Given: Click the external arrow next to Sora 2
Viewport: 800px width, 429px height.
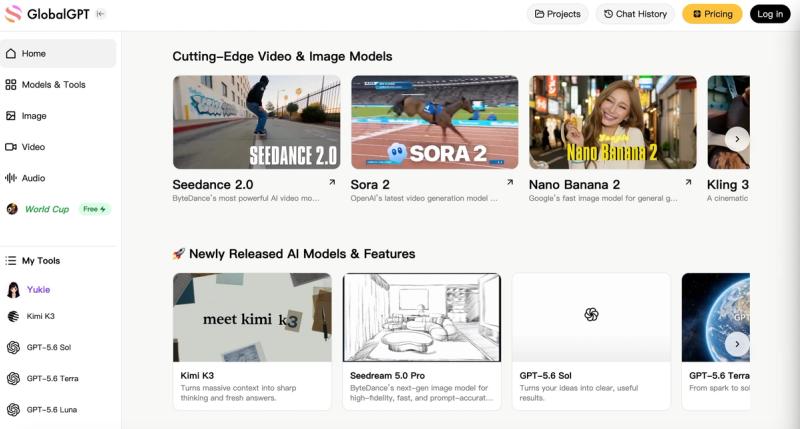Looking at the screenshot, I should click(x=510, y=182).
